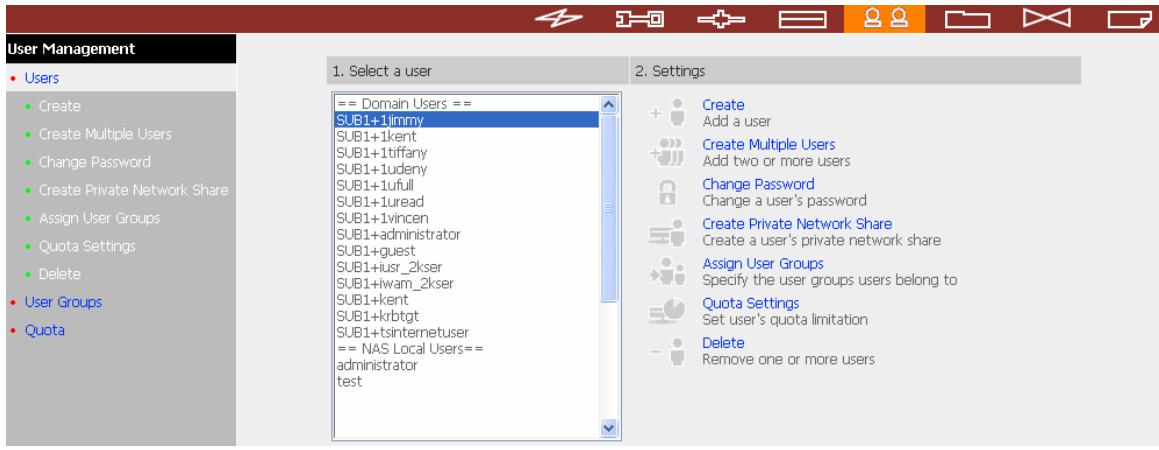Image resolution: width=1159 pixels, height=450 pixels.
Task: Select SUB1+krbtgt in the user list
Action: (x=466, y=316)
